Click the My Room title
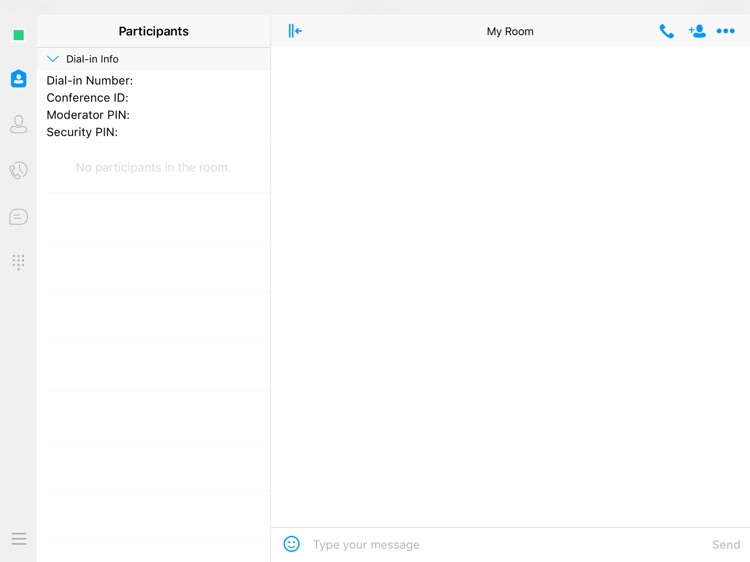 pyautogui.click(x=510, y=32)
